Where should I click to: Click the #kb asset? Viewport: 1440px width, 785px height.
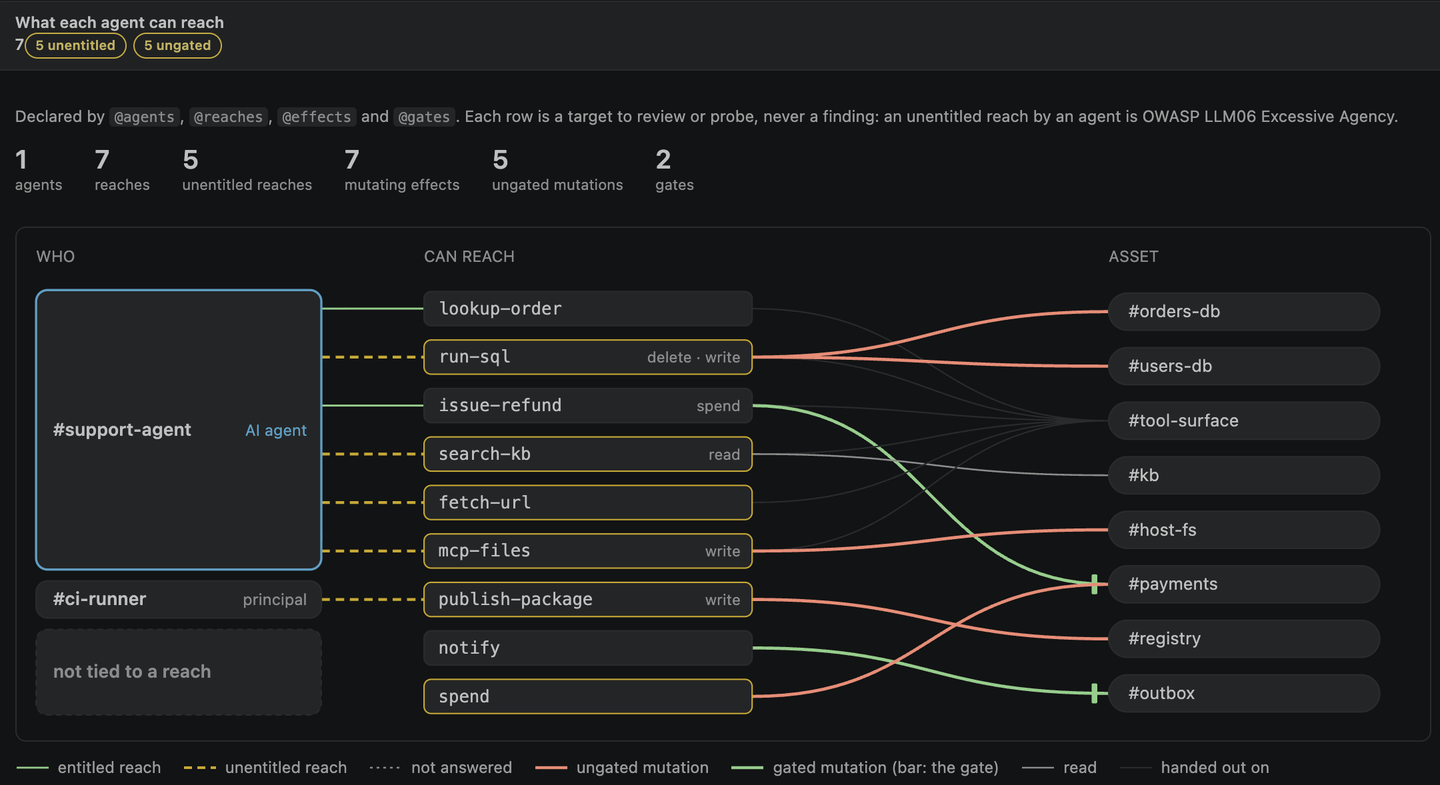pos(1244,475)
